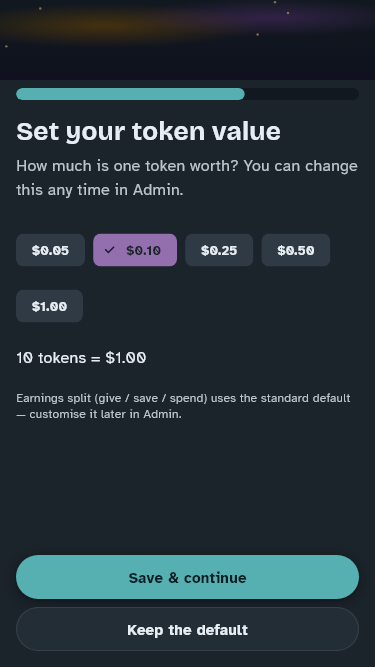Click the checkmark icon on the selected chip
This screenshot has height=667, width=375.
click(x=109, y=250)
